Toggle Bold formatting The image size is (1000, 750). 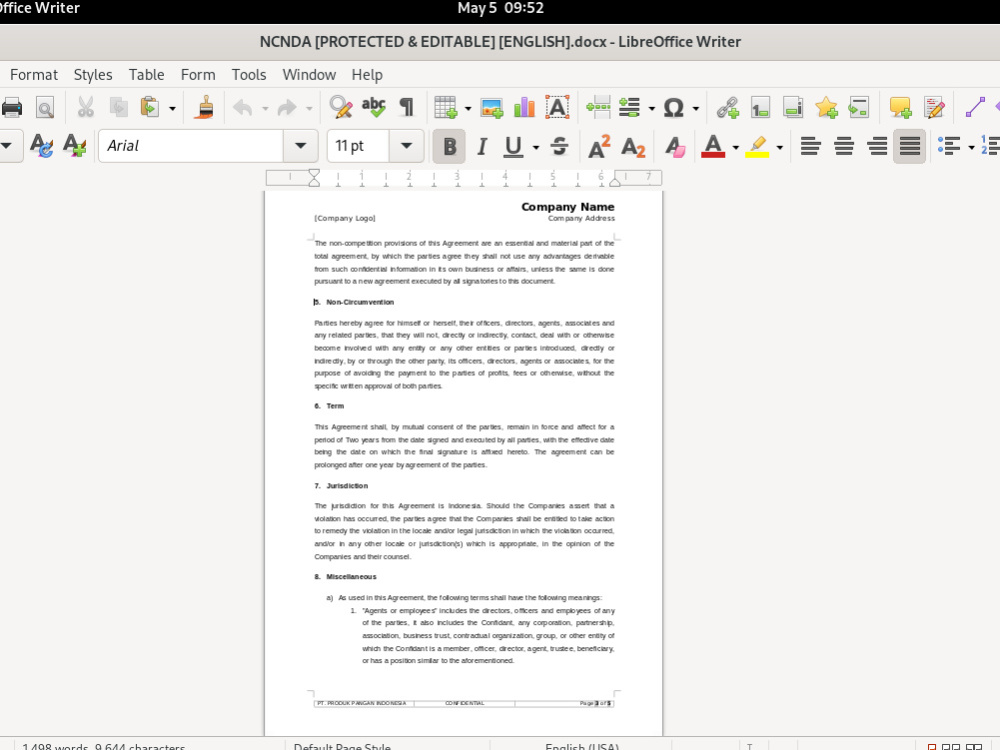pyautogui.click(x=449, y=147)
